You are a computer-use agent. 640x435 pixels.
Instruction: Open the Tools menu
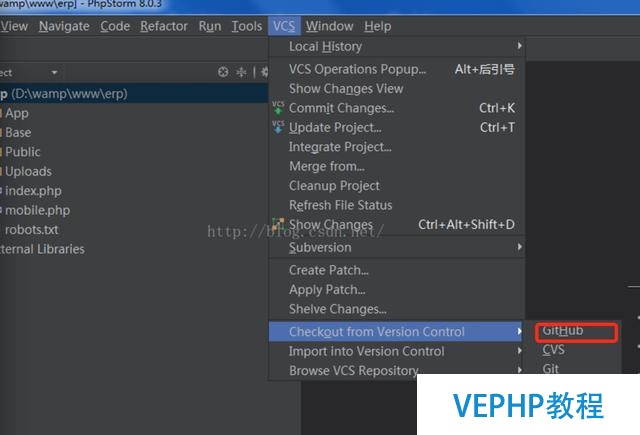[247, 27]
